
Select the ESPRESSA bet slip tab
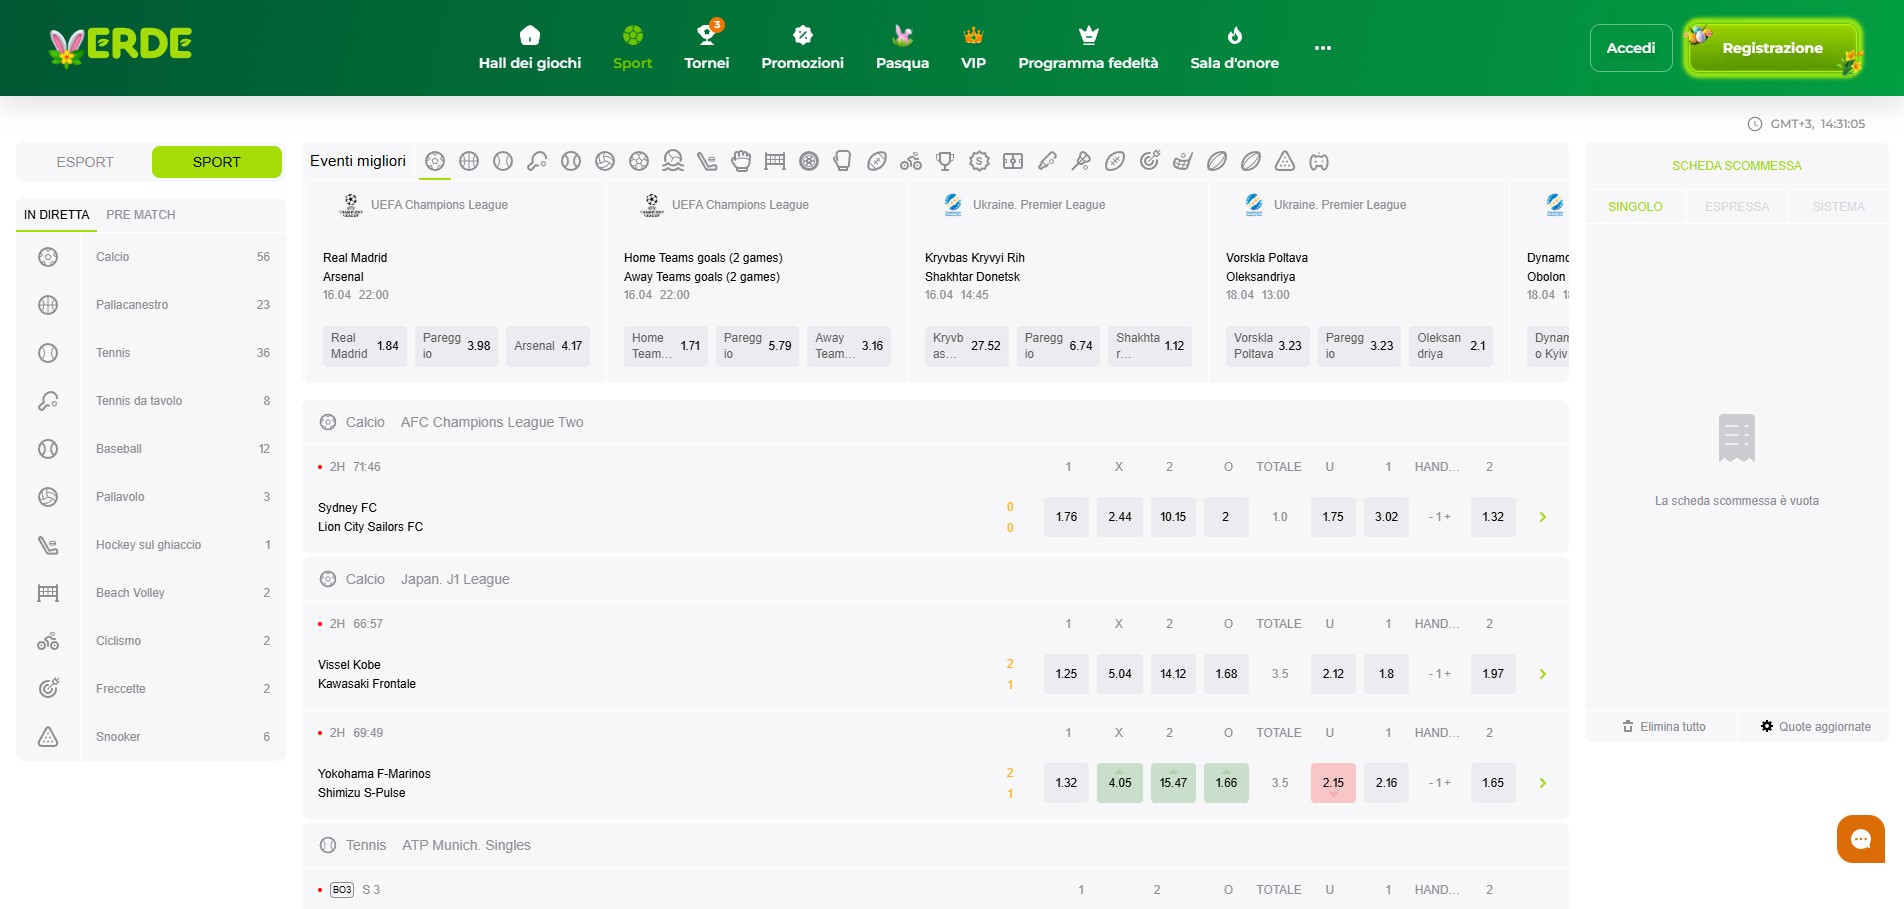tap(1737, 207)
